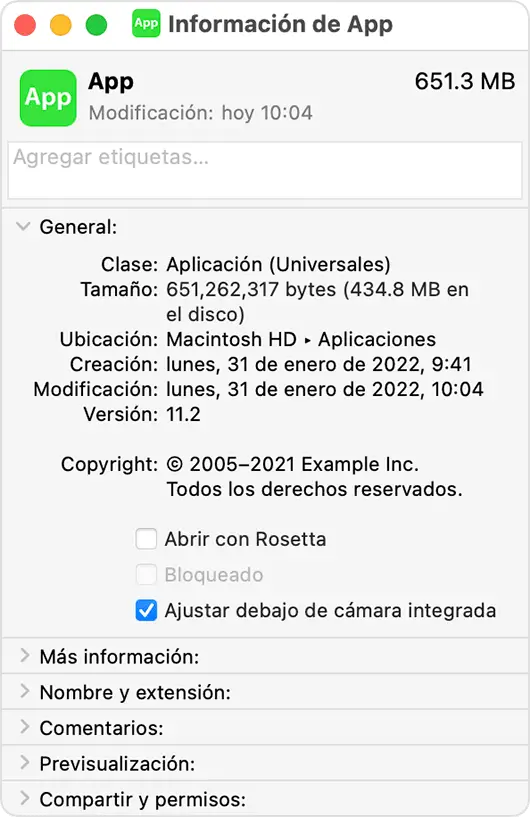Expand the Más información section
Image resolution: width=530 pixels, height=818 pixels.
pyautogui.click(x=24, y=656)
